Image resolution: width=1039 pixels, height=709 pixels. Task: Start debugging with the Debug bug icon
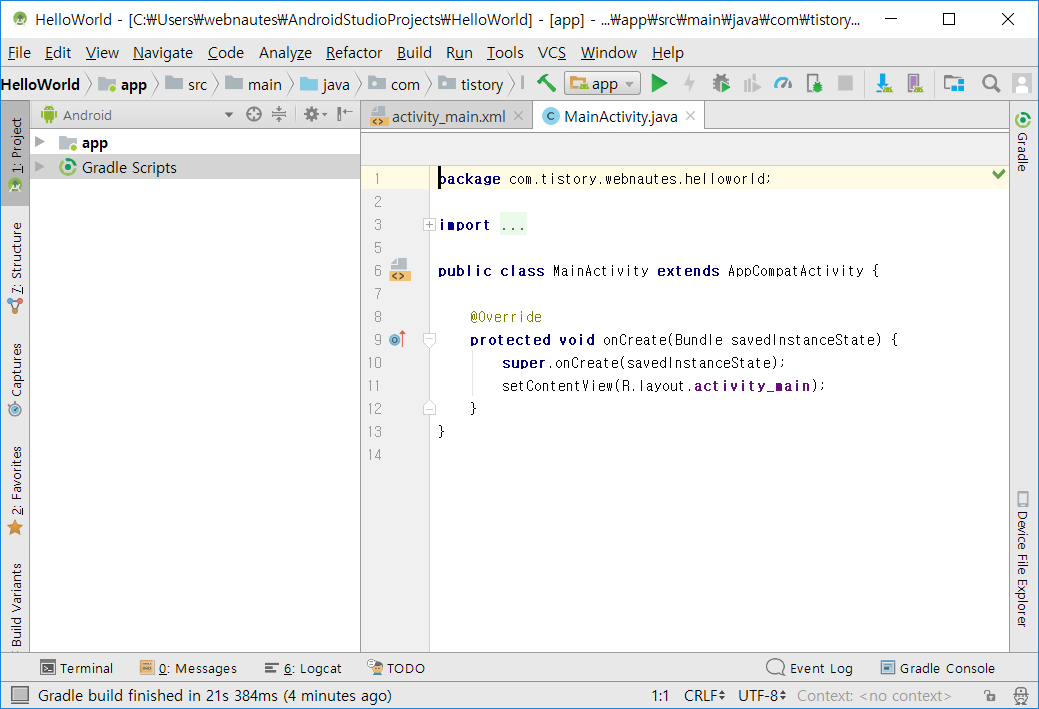click(721, 83)
